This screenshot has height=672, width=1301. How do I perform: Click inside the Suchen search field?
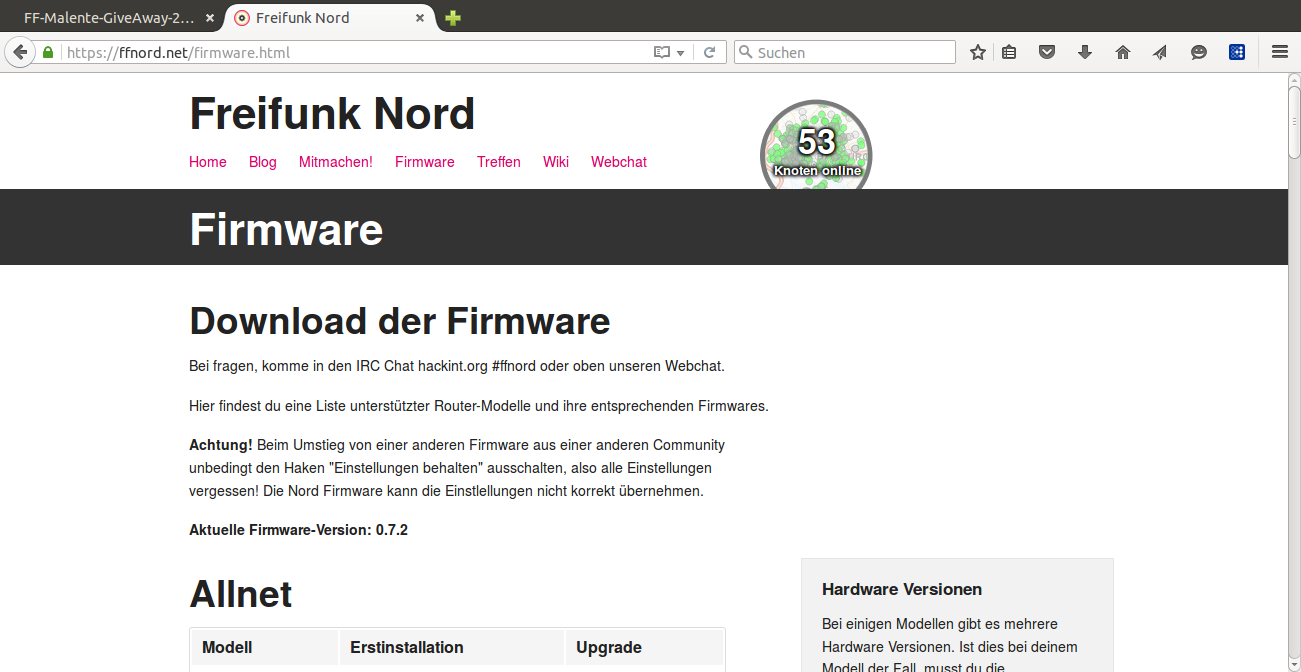pos(850,52)
